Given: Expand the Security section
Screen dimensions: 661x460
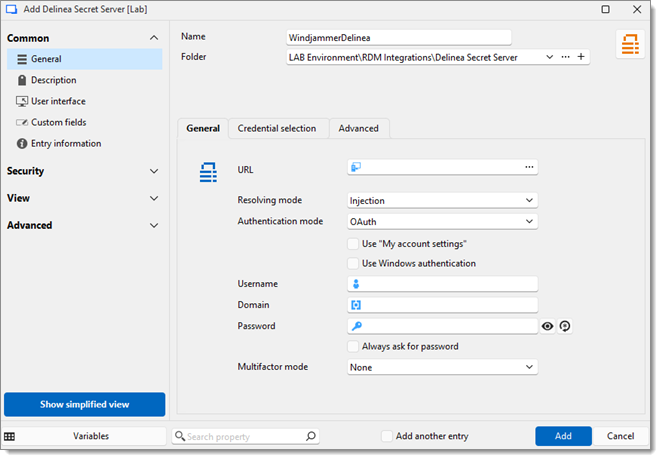Looking at the screenshot, I should pyautogui.click(x=82, y=171).
